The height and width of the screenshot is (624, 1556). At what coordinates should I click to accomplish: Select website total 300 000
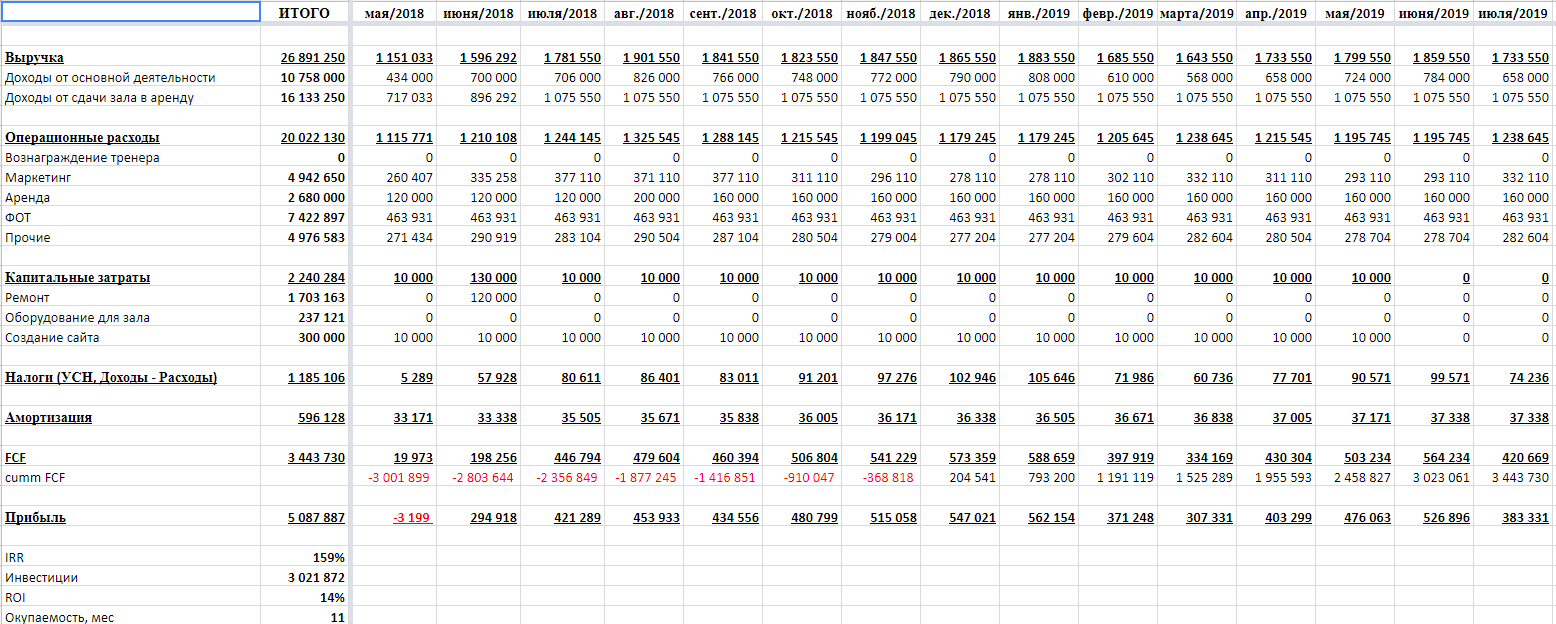pos(304,338)
